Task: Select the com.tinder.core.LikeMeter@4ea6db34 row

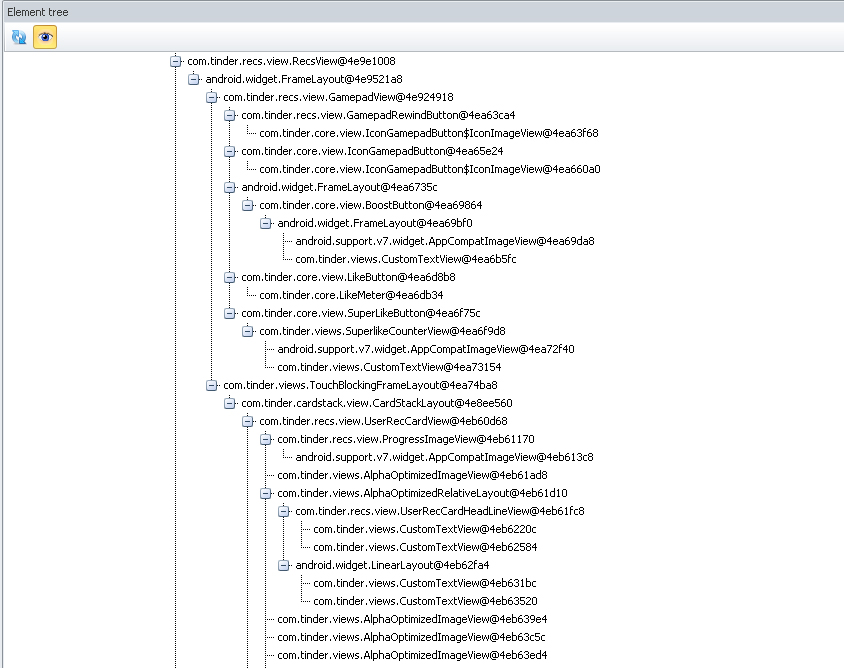Action: (x=351, y=295)
